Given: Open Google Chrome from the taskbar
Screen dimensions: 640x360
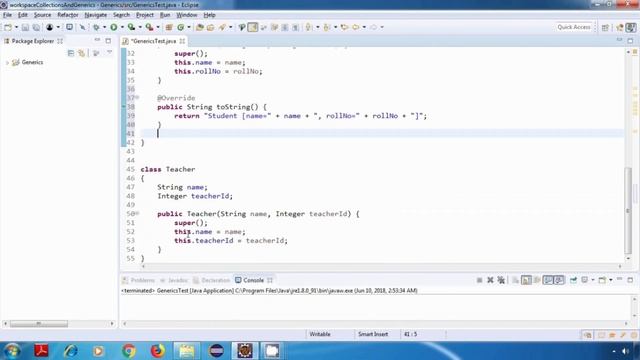Looking at the screenshot, I should click(129, 351).
